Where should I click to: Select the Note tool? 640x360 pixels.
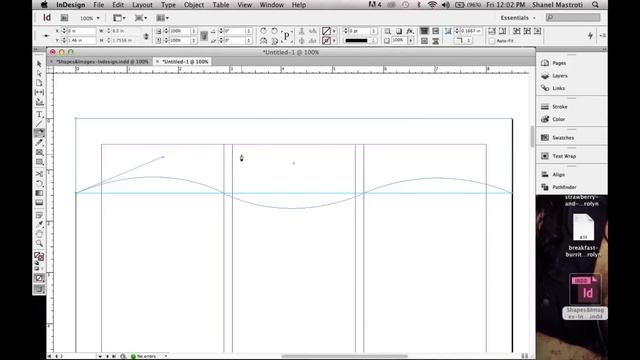[39, 215]
